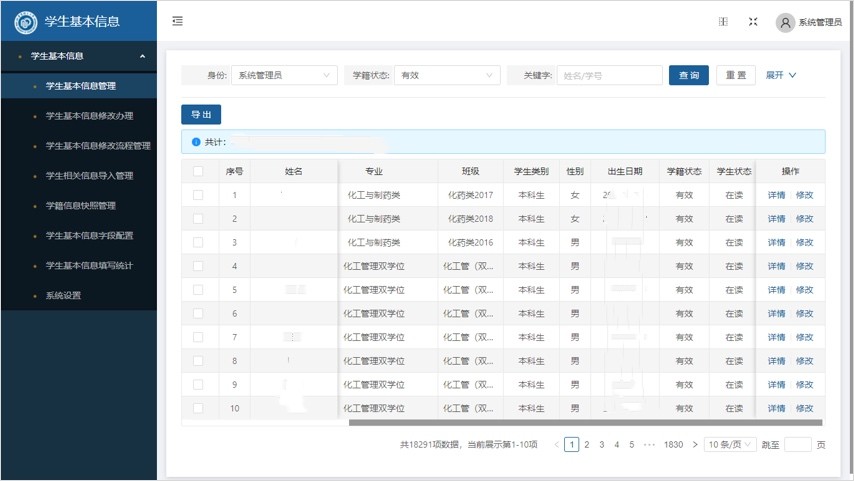Click the info icon beside 共计

point(196,142)
